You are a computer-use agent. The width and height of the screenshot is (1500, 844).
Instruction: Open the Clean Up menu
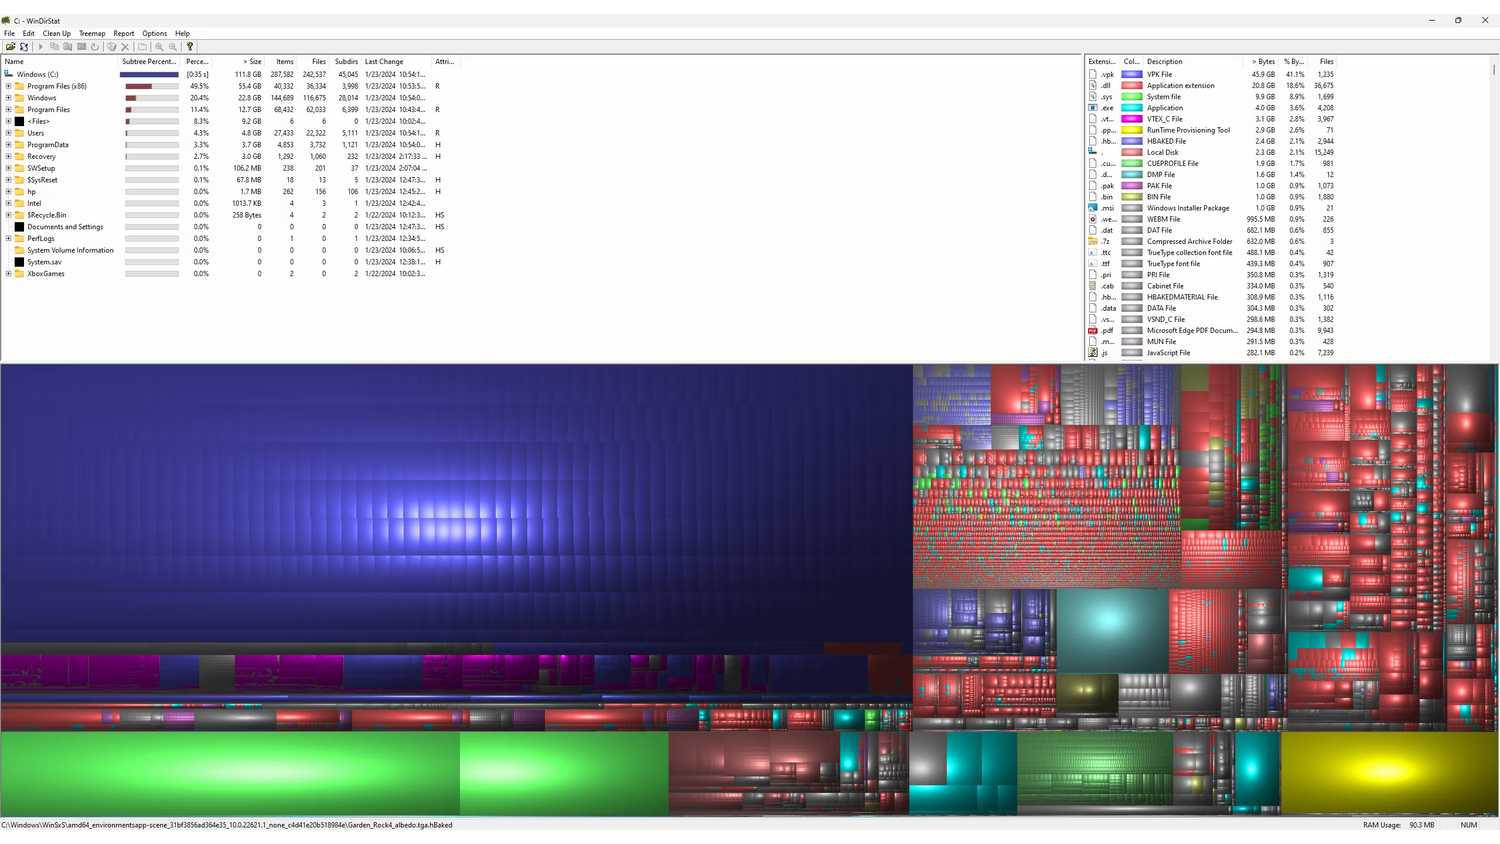(x=57, y=33)
